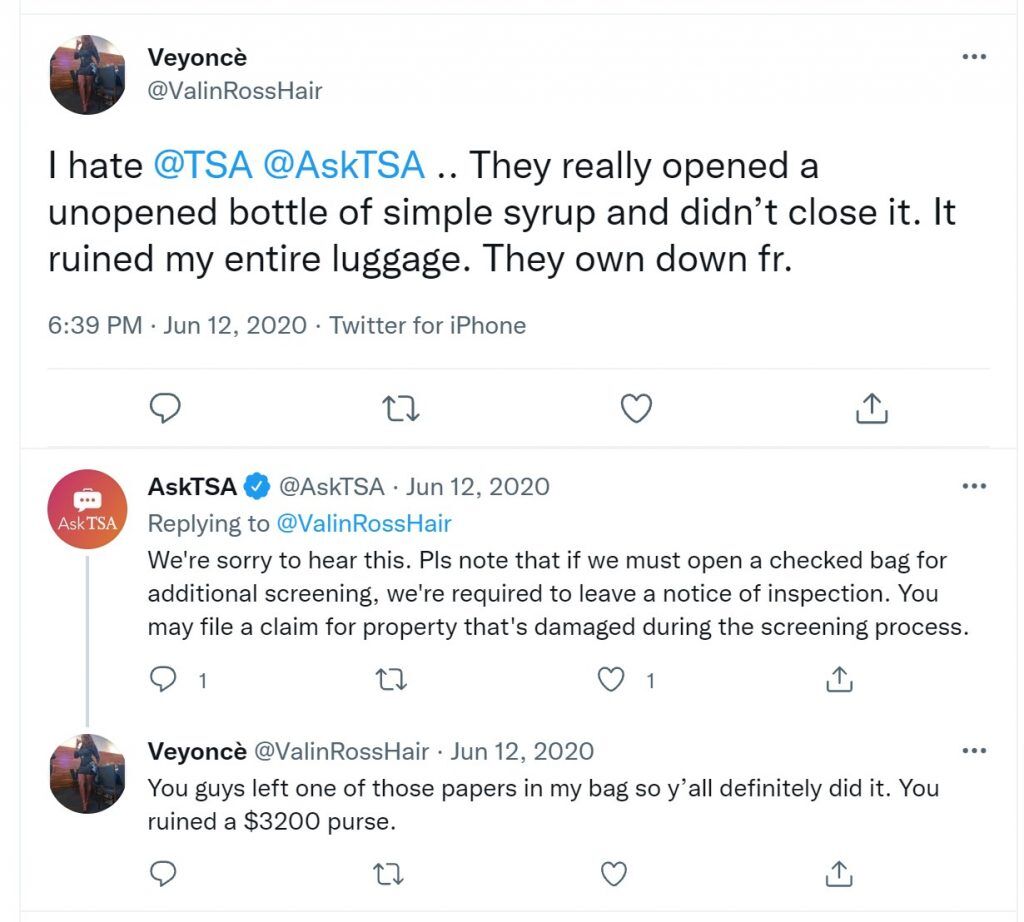Retweet the $3200 purse reply

[389, 874]
